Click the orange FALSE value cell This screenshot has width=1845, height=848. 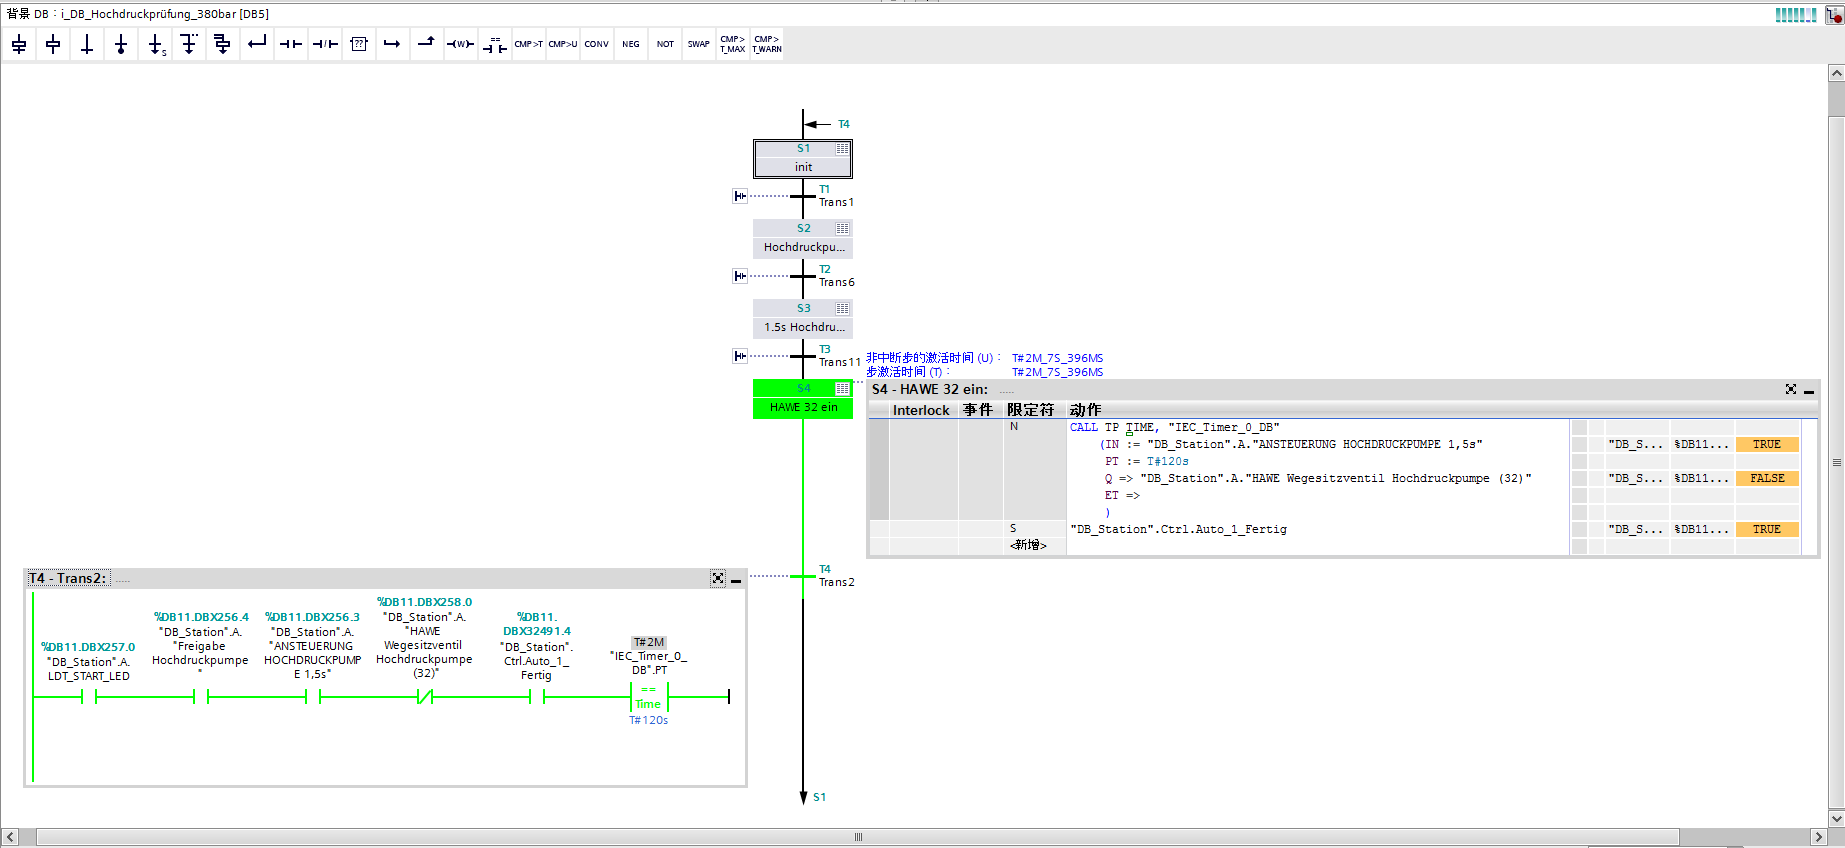tap(1767, 479)
